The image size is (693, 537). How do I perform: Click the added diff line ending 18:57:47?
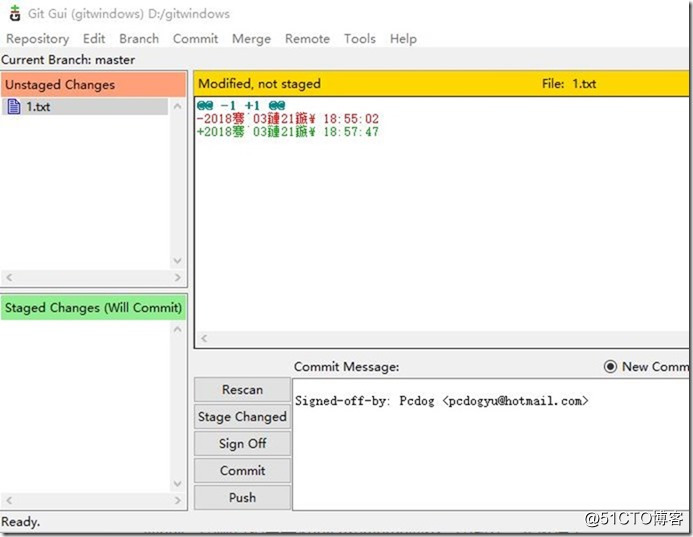[288, 131]
